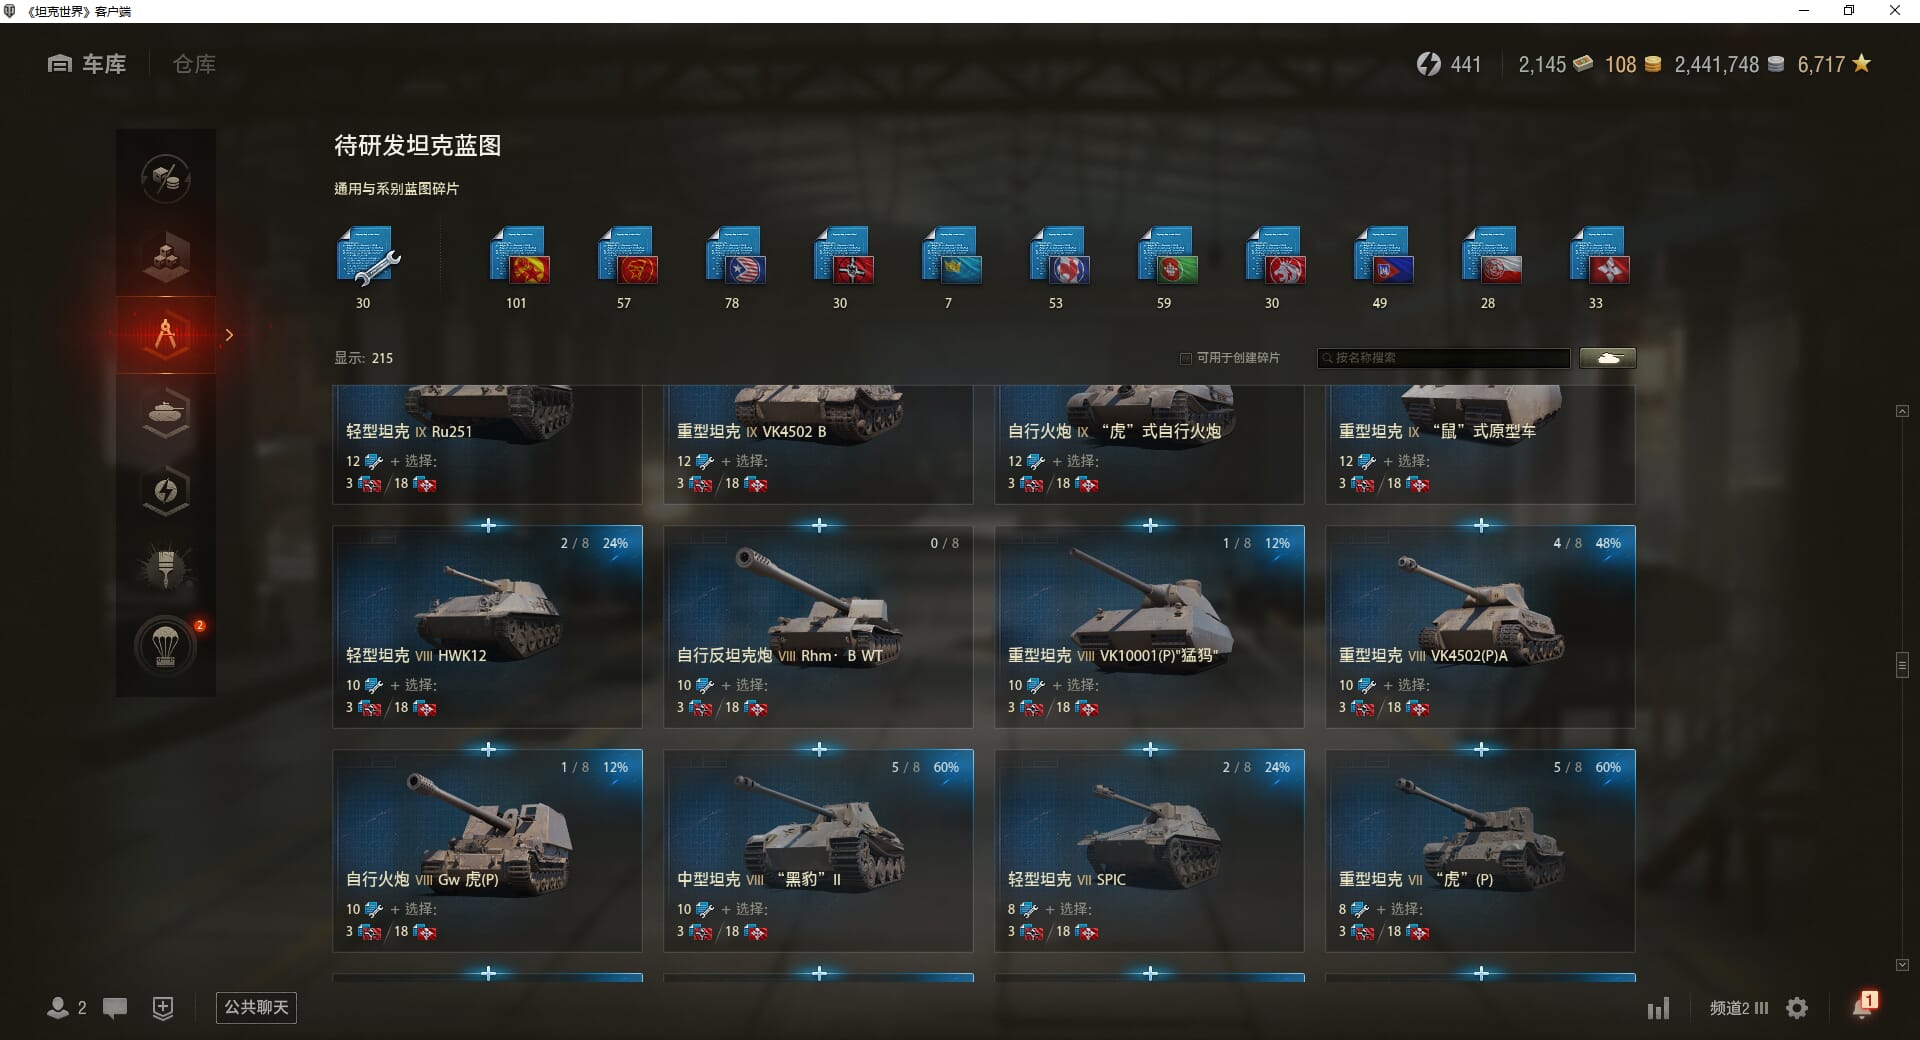
Task: Click plus above HWK12 blueprint card
Action: (x=488, y=525)
